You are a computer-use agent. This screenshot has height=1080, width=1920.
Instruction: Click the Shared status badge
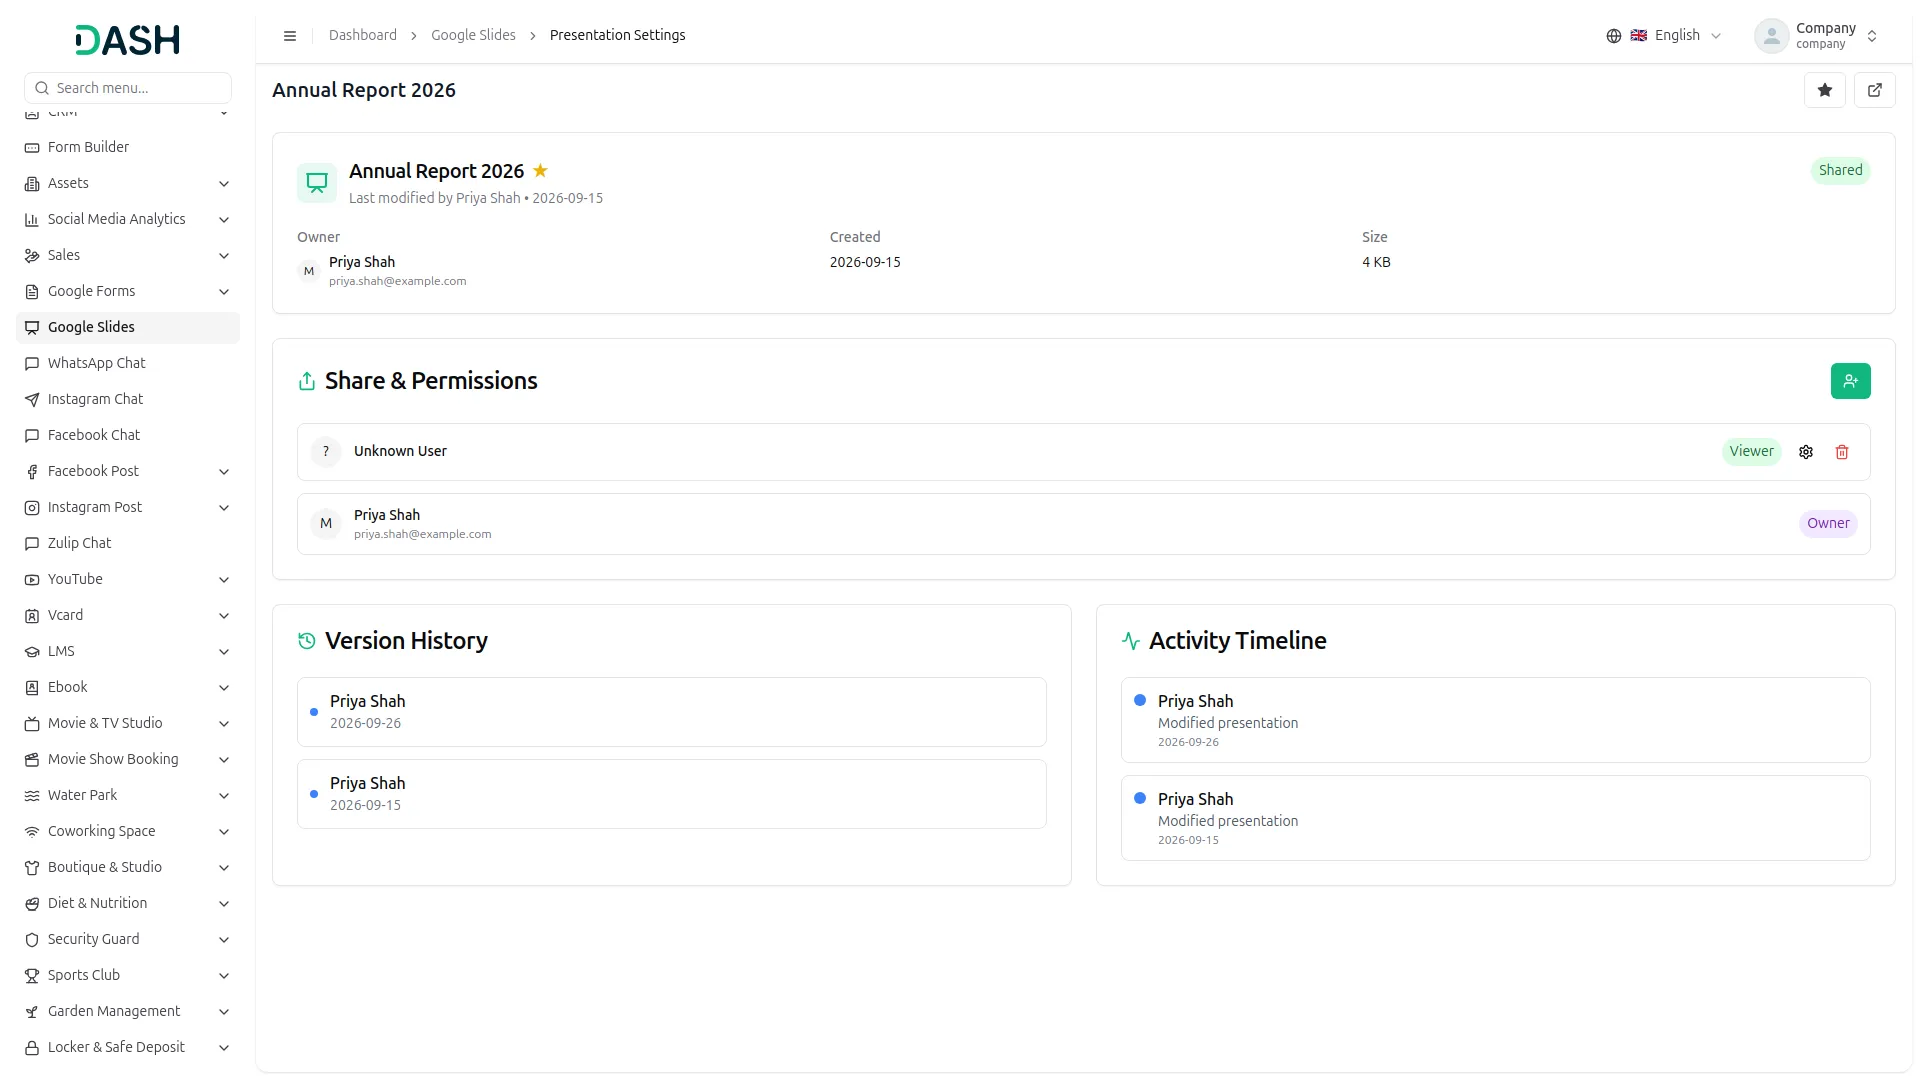[1840, 170]
